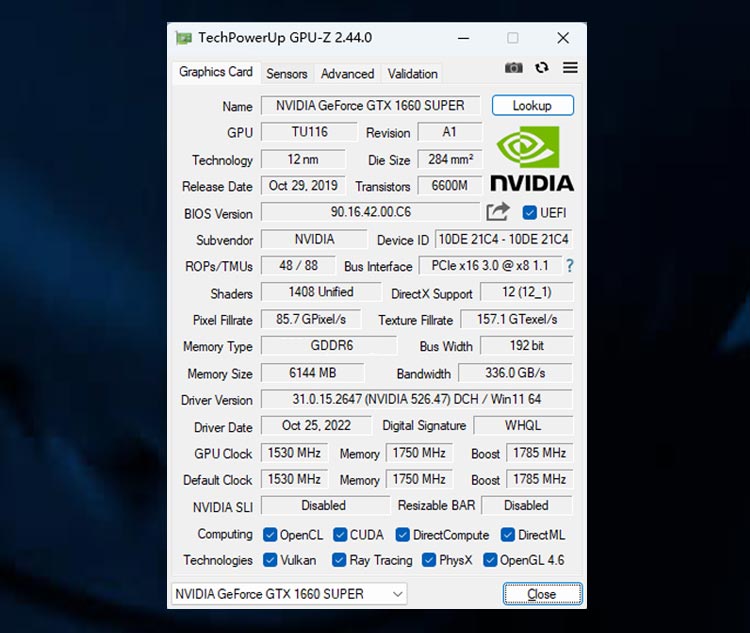The width and height of the screenshot is (750, 633).
Task: Open the hamburger menu icon
Action: [x=570, y=68]
